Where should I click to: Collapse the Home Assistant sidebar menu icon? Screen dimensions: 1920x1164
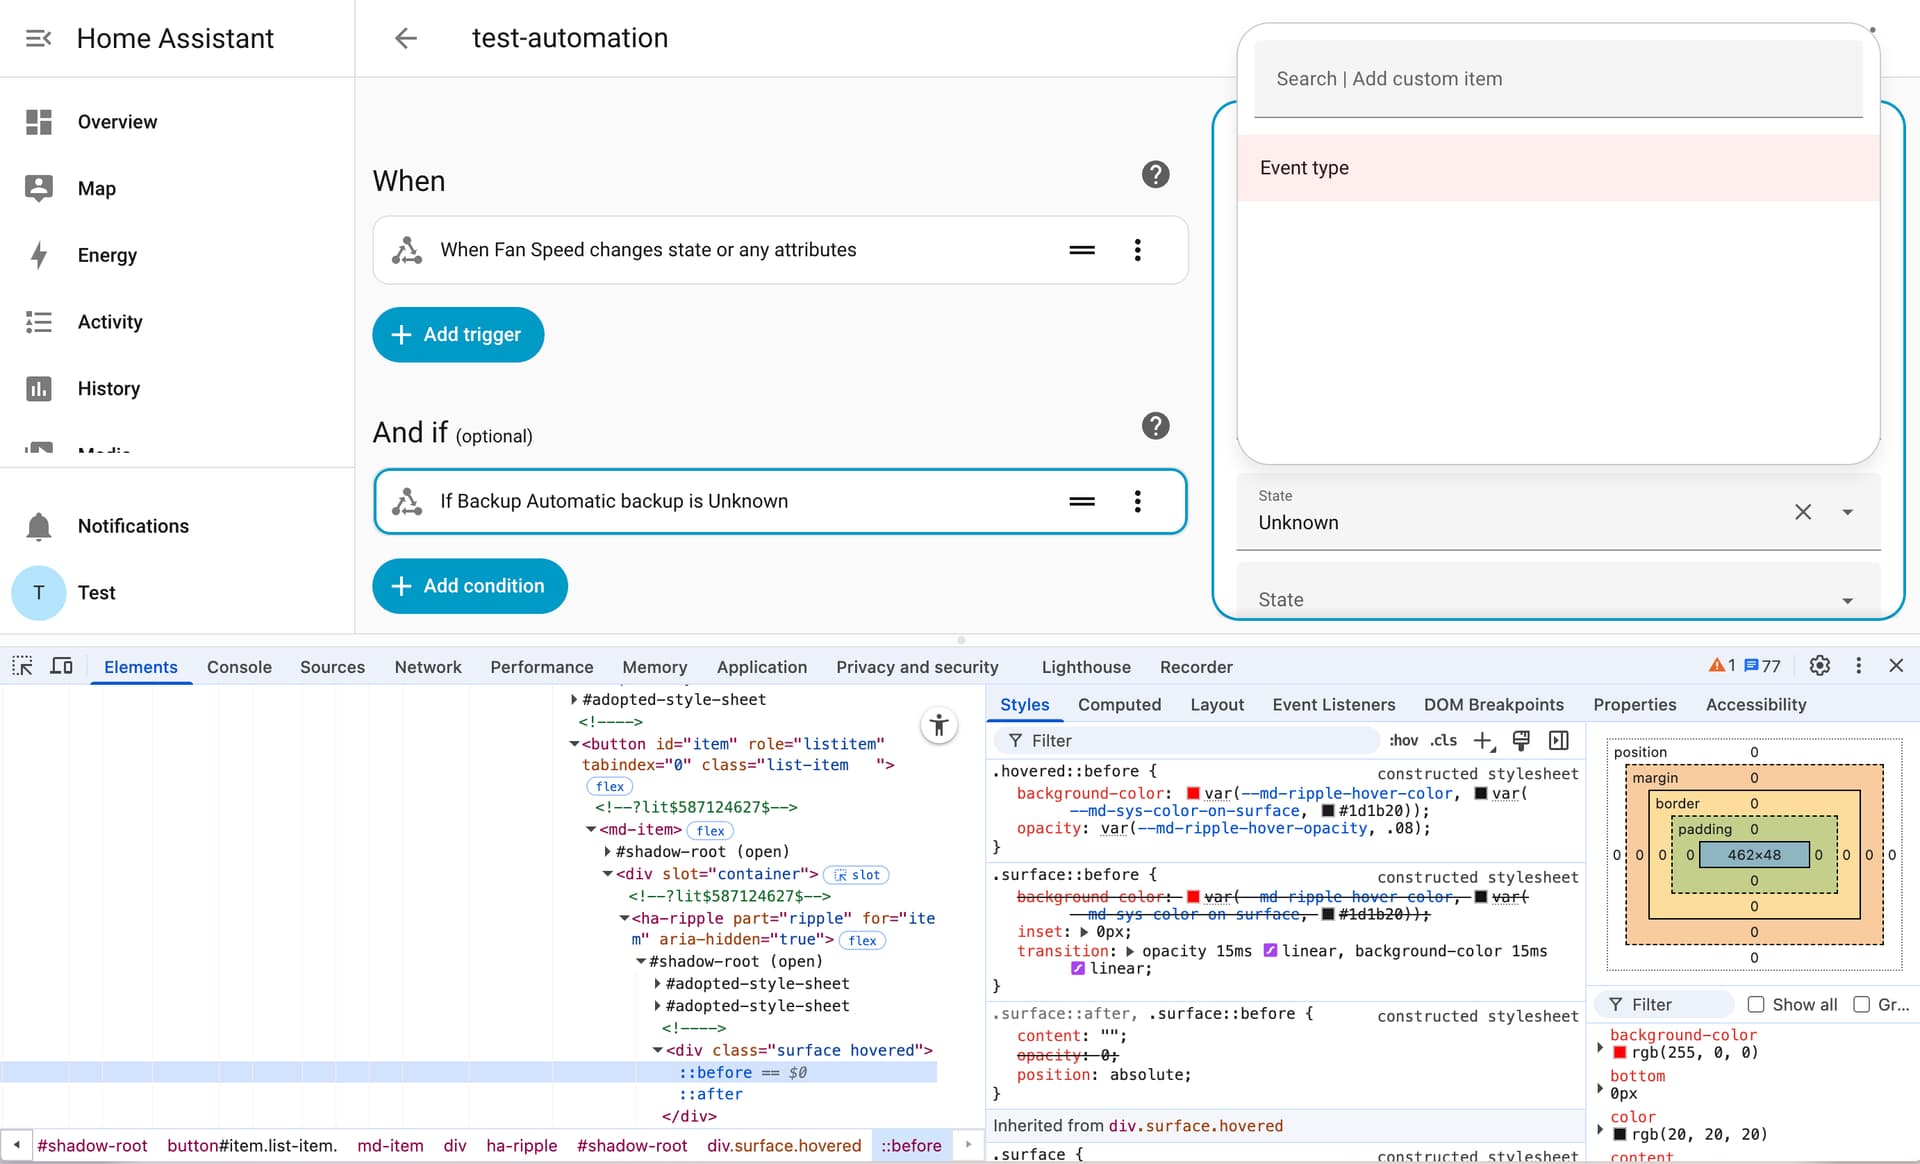[x=38, y=38]
